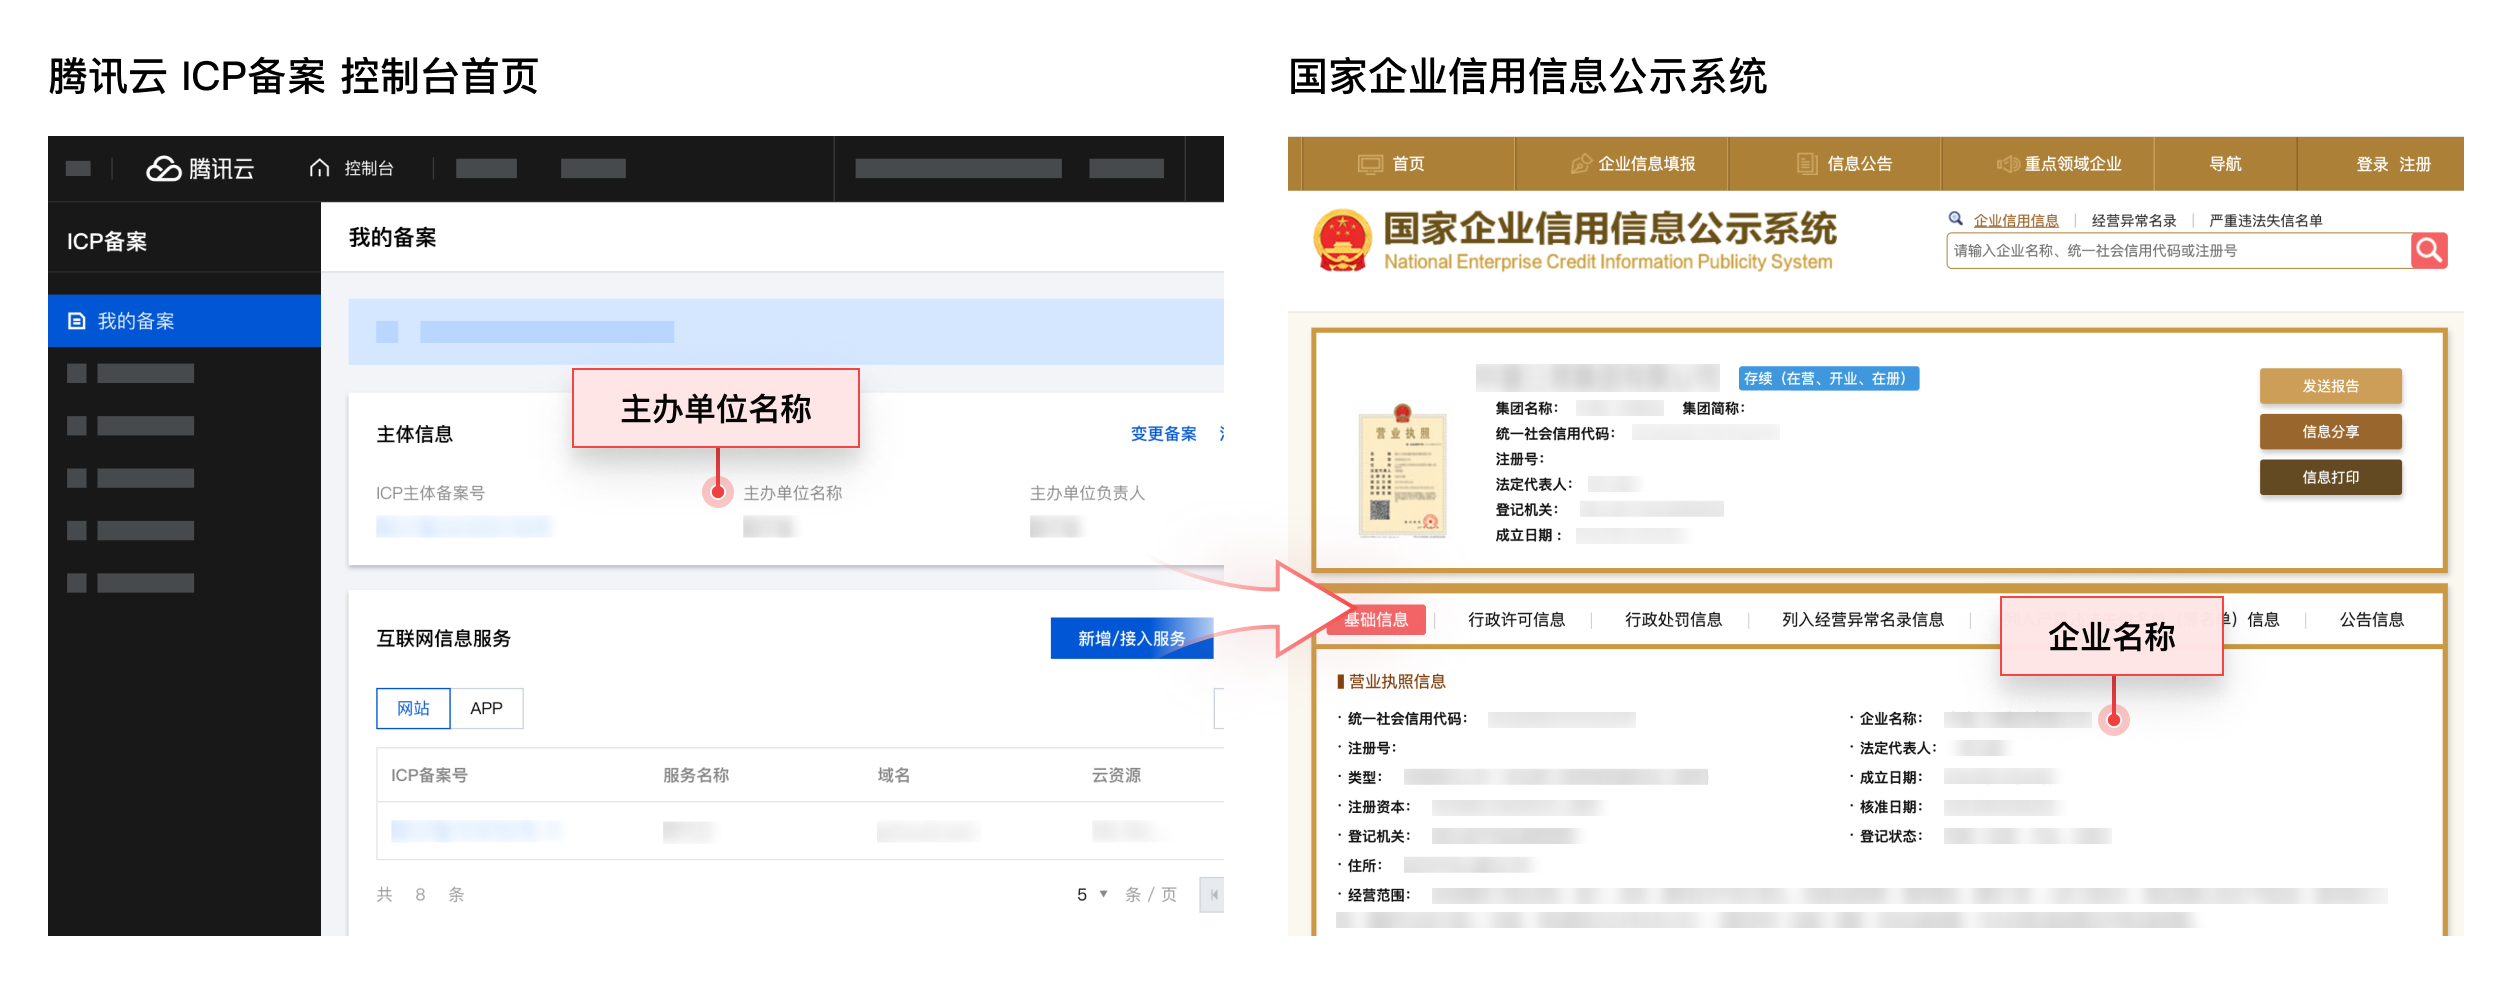Click the 域名 column header
Viewport: 2512px width, 984px height.
coord(893,775)
